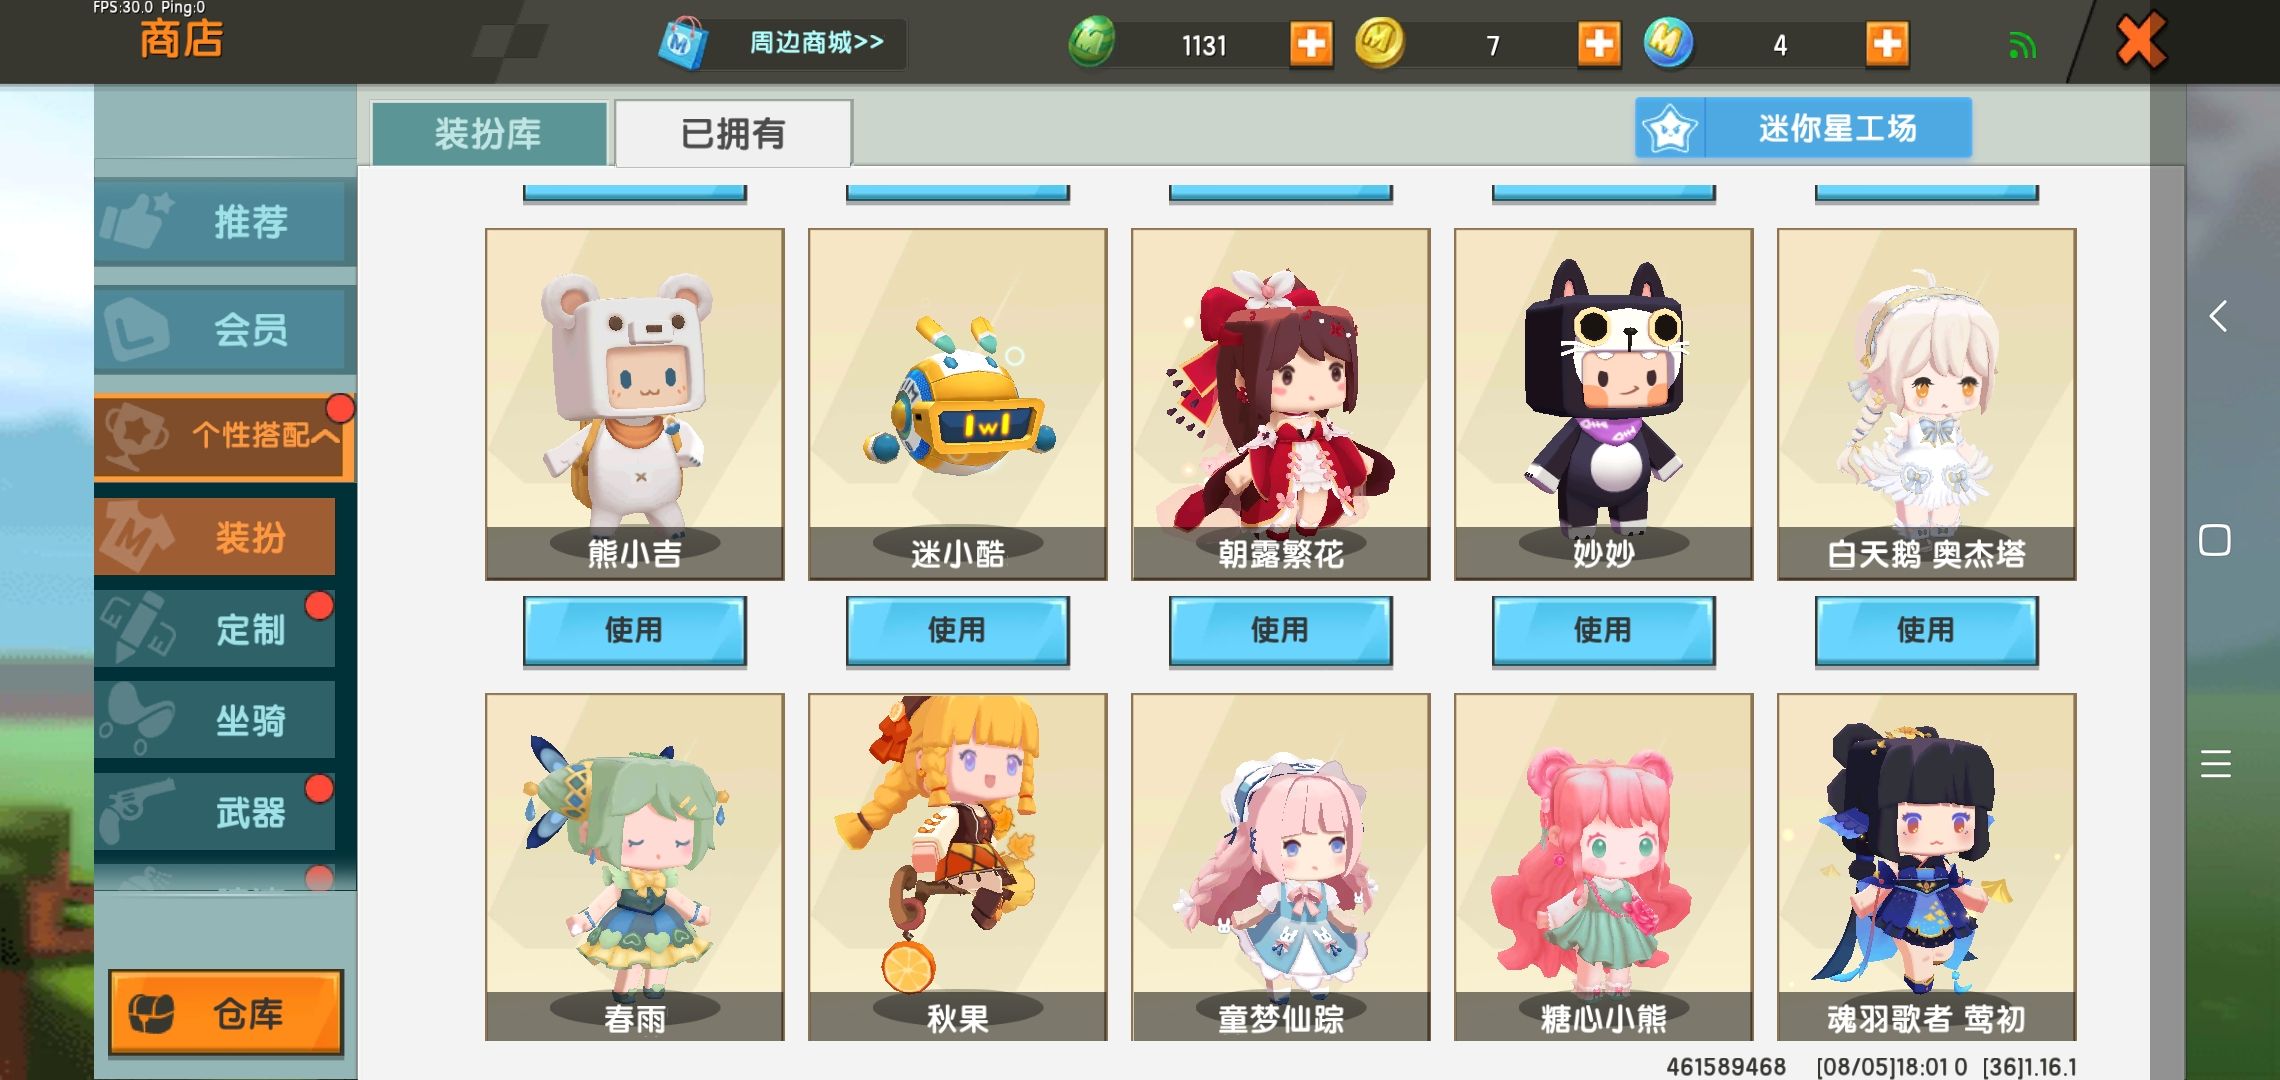Open Android recent apps menu icon
2280x1080 pixels.
tap(2216, 763)
